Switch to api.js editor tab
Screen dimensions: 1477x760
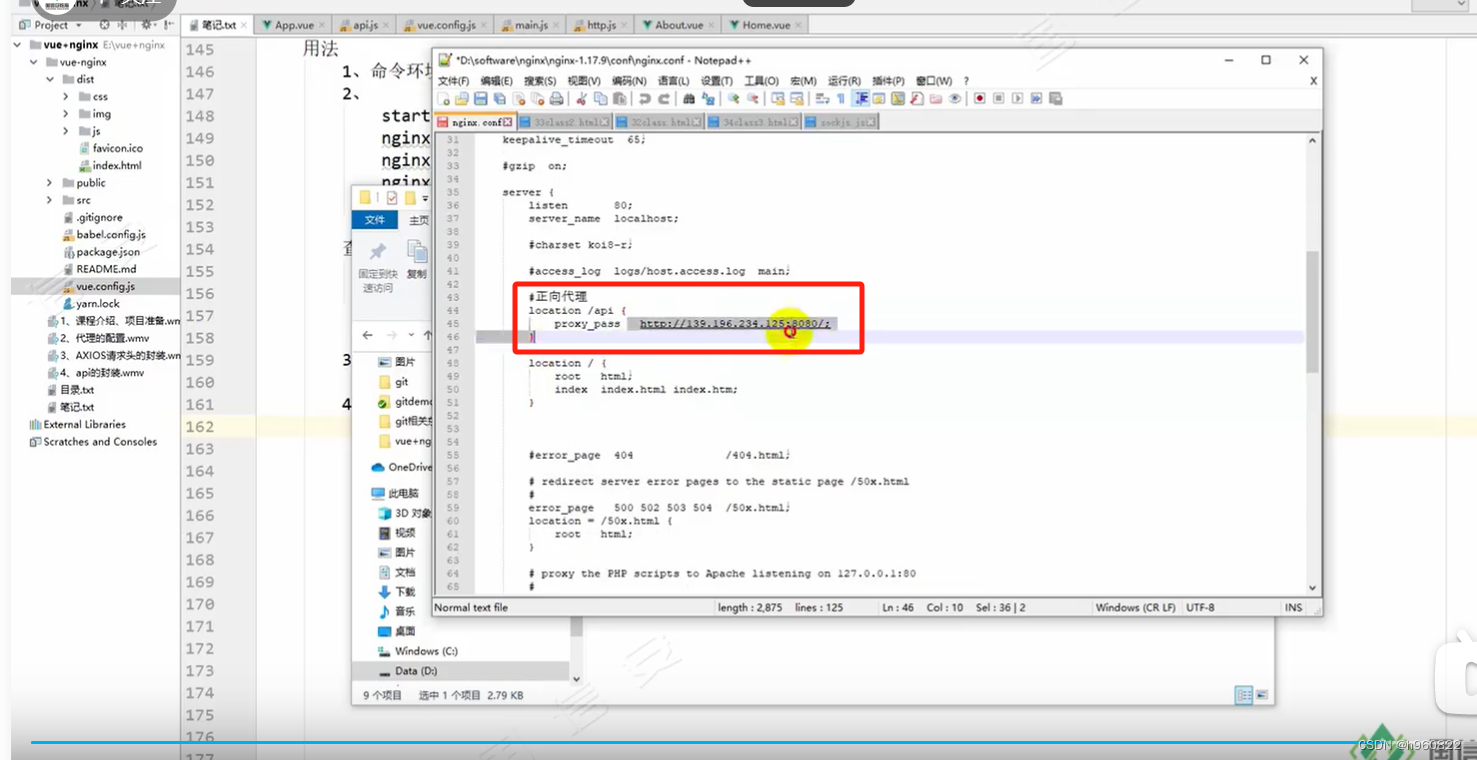coord(364,25)
